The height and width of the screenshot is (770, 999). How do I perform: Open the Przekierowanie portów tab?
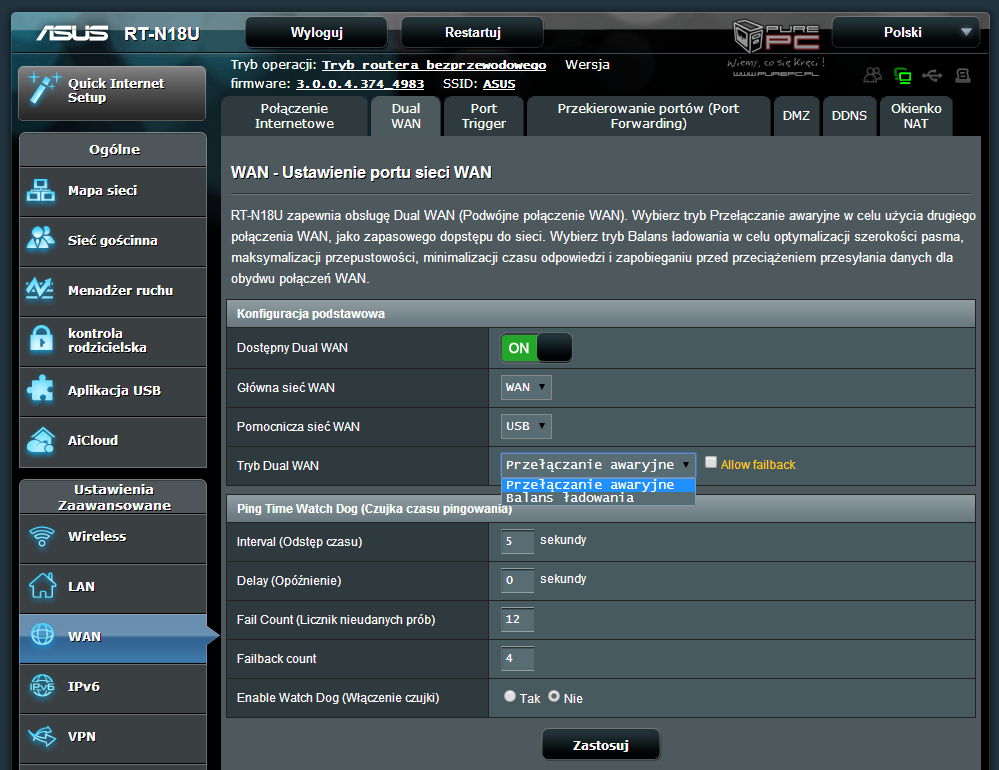tap(649, 116)
